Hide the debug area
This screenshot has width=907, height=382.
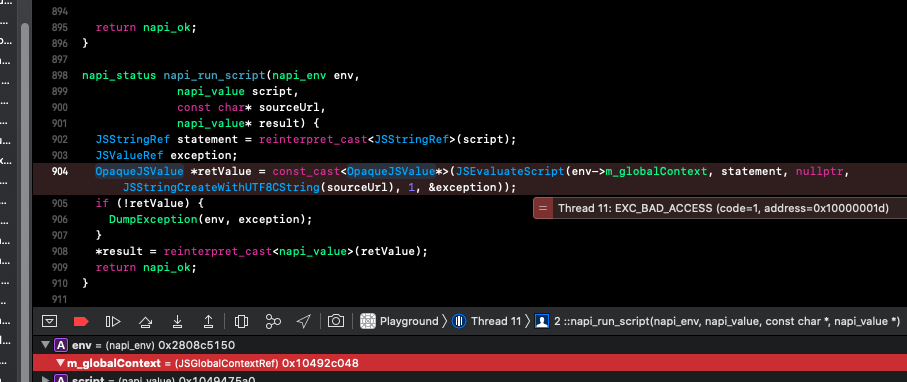[x=50, y=321]
